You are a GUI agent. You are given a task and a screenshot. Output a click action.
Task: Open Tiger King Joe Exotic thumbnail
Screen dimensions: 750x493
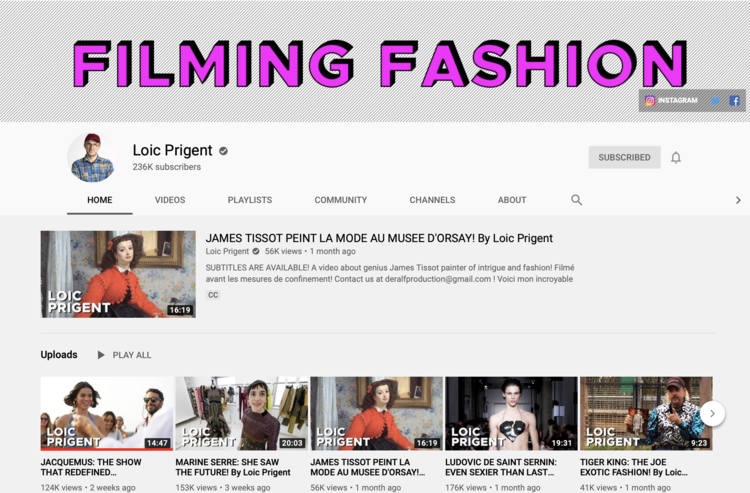coord(646,414)
